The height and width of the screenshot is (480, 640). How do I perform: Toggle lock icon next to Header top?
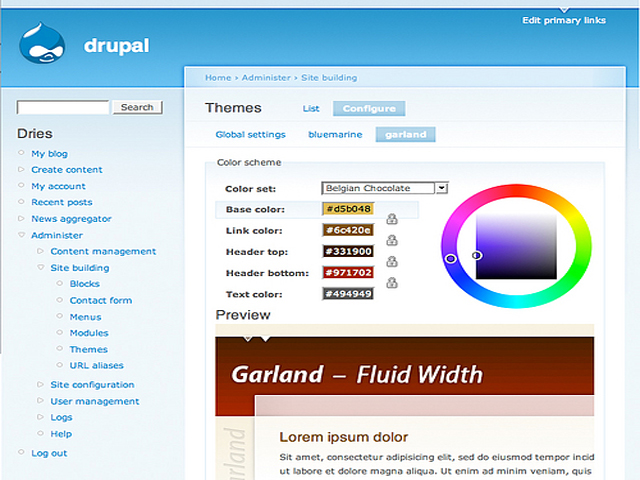point(392,261)
